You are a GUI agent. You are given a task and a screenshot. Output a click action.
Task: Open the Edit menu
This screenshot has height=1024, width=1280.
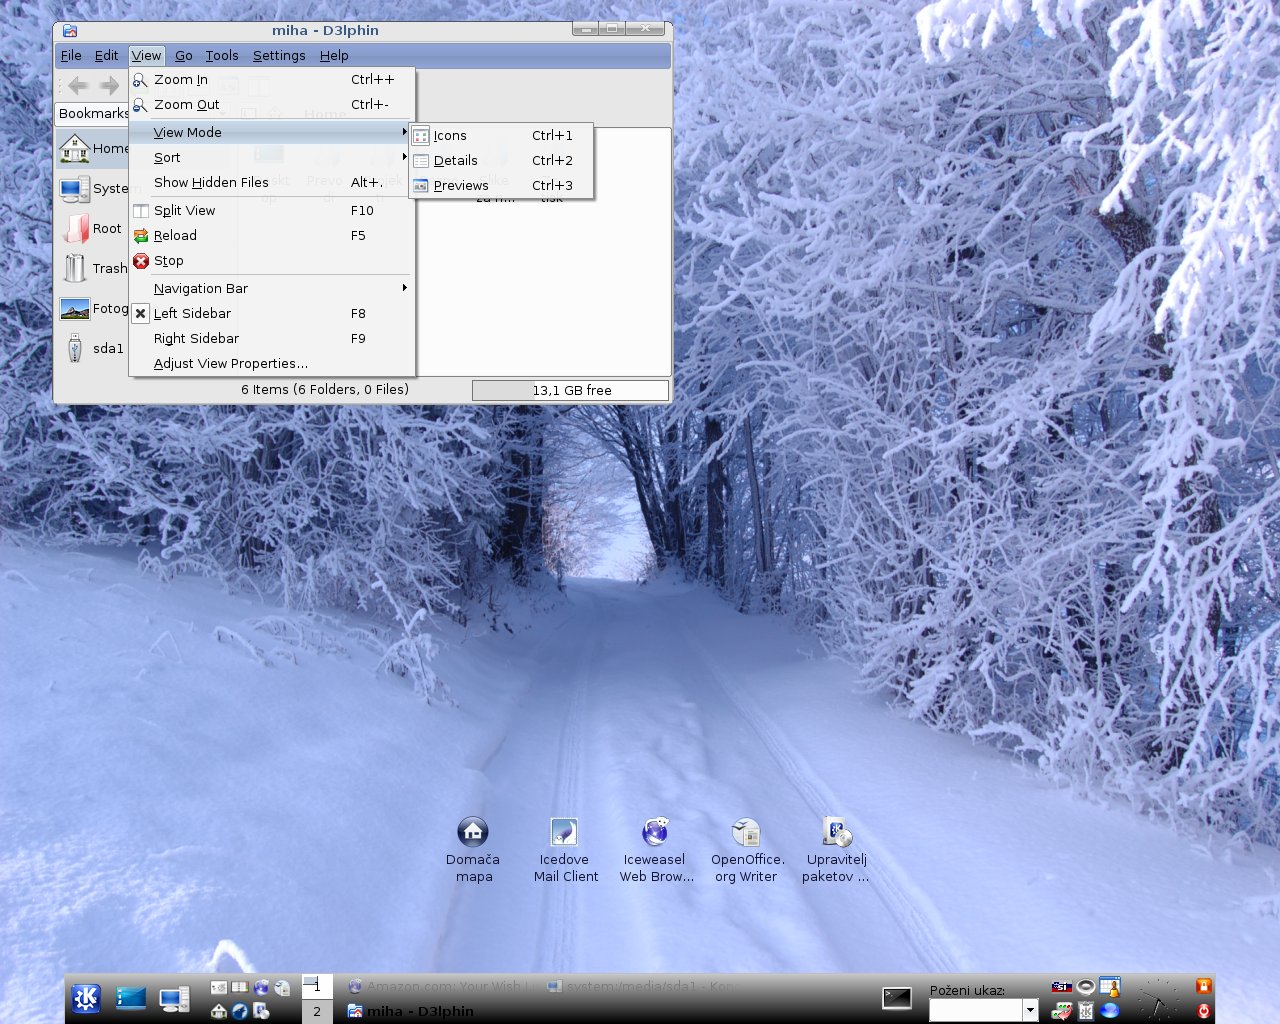[106, 56]
